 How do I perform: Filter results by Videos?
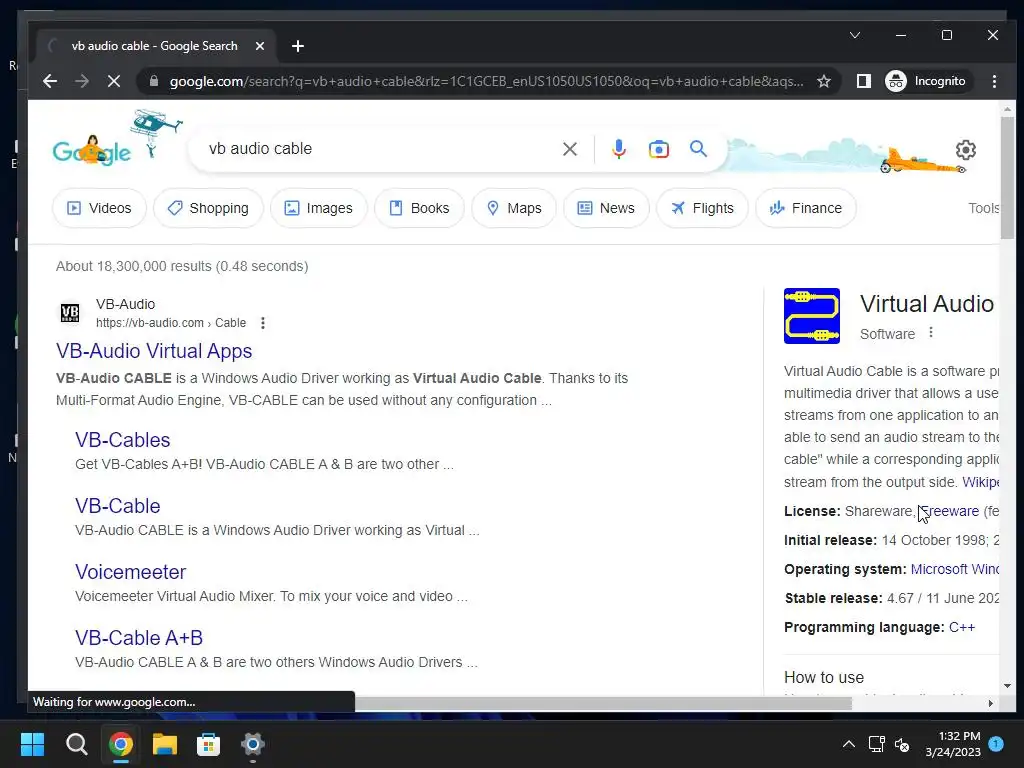click(99, 208)
